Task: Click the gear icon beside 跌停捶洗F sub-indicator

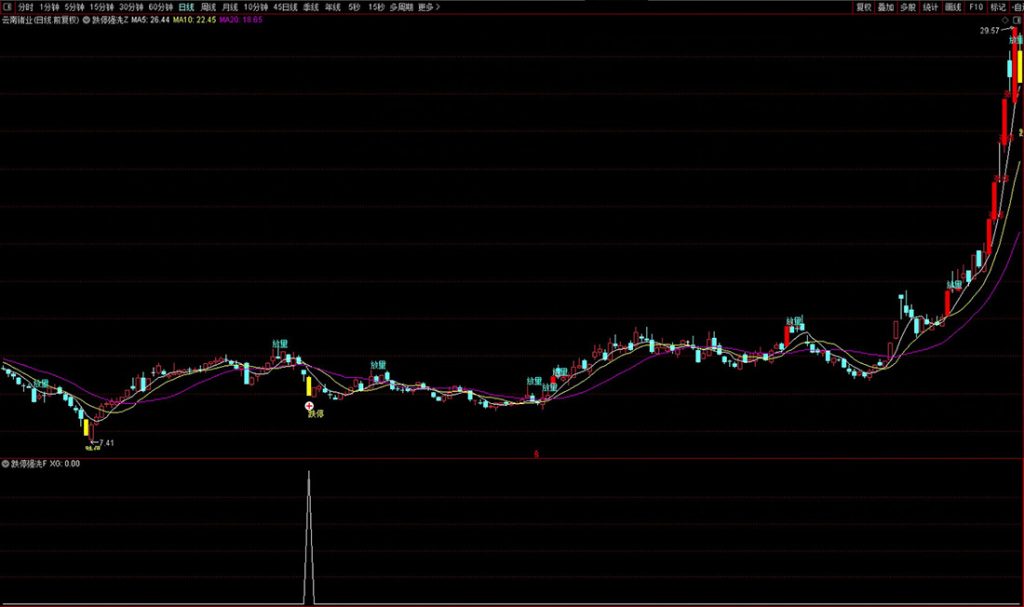Action: point(5,464)
